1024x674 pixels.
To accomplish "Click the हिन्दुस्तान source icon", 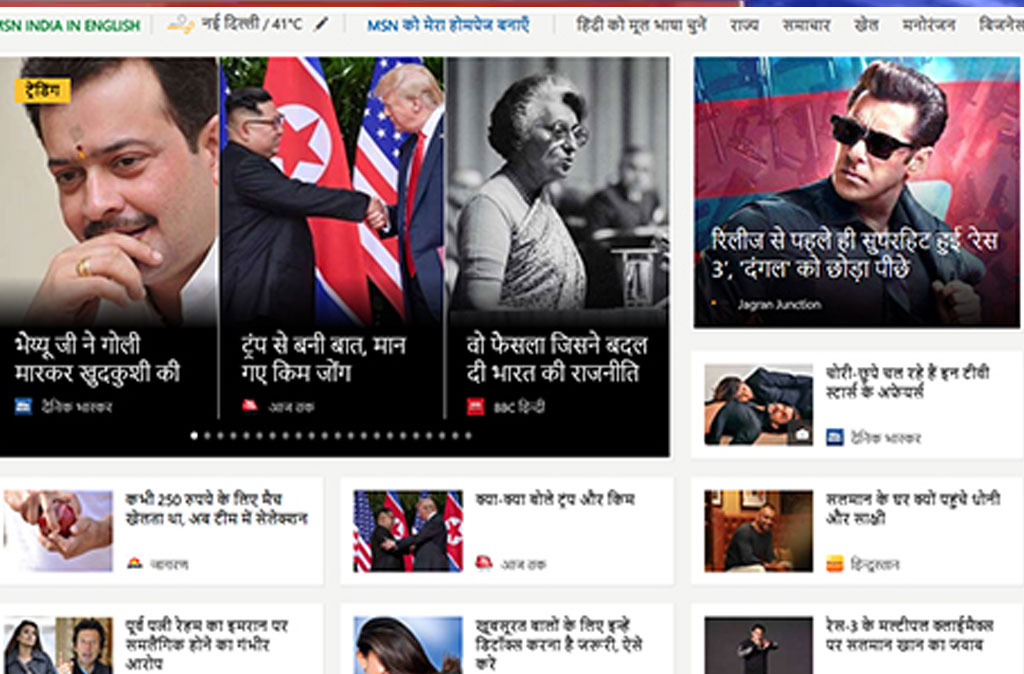I will [835, 564].
